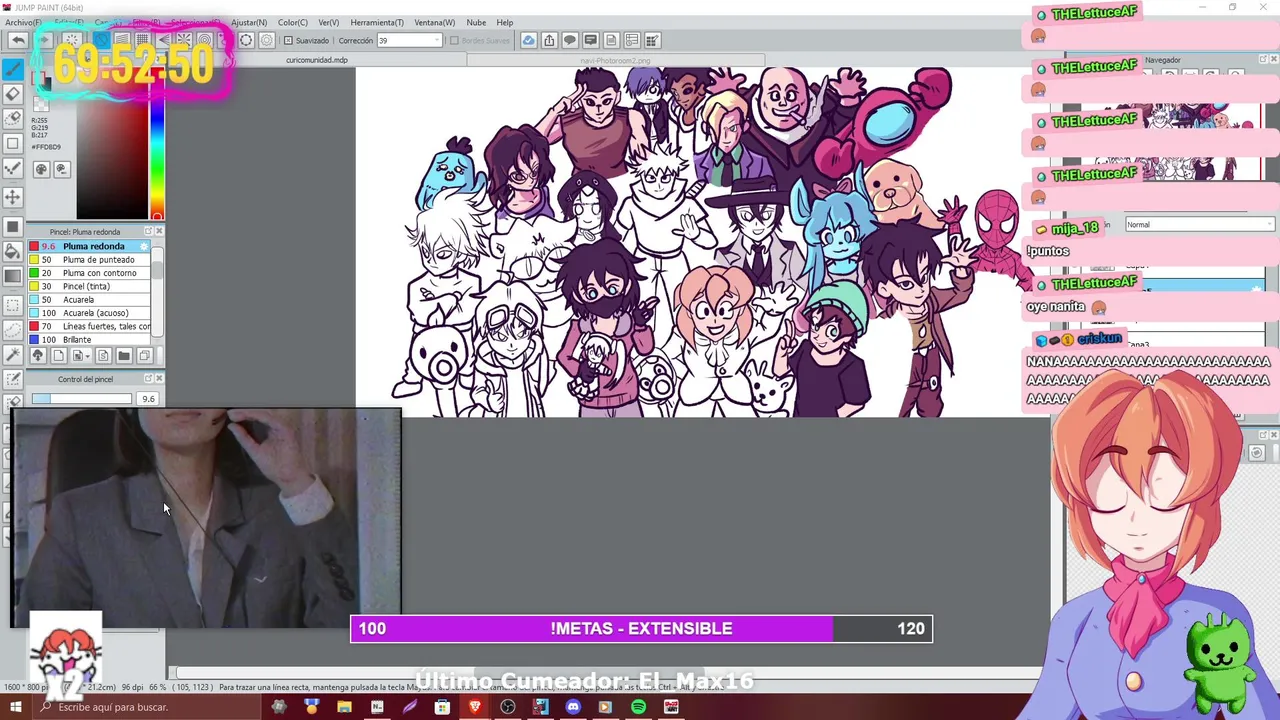Image resolution: width=1280 pixels, height=720 pixels.
Task: Open Pluma redonda brush settings gear
Action: coord(144,246)
